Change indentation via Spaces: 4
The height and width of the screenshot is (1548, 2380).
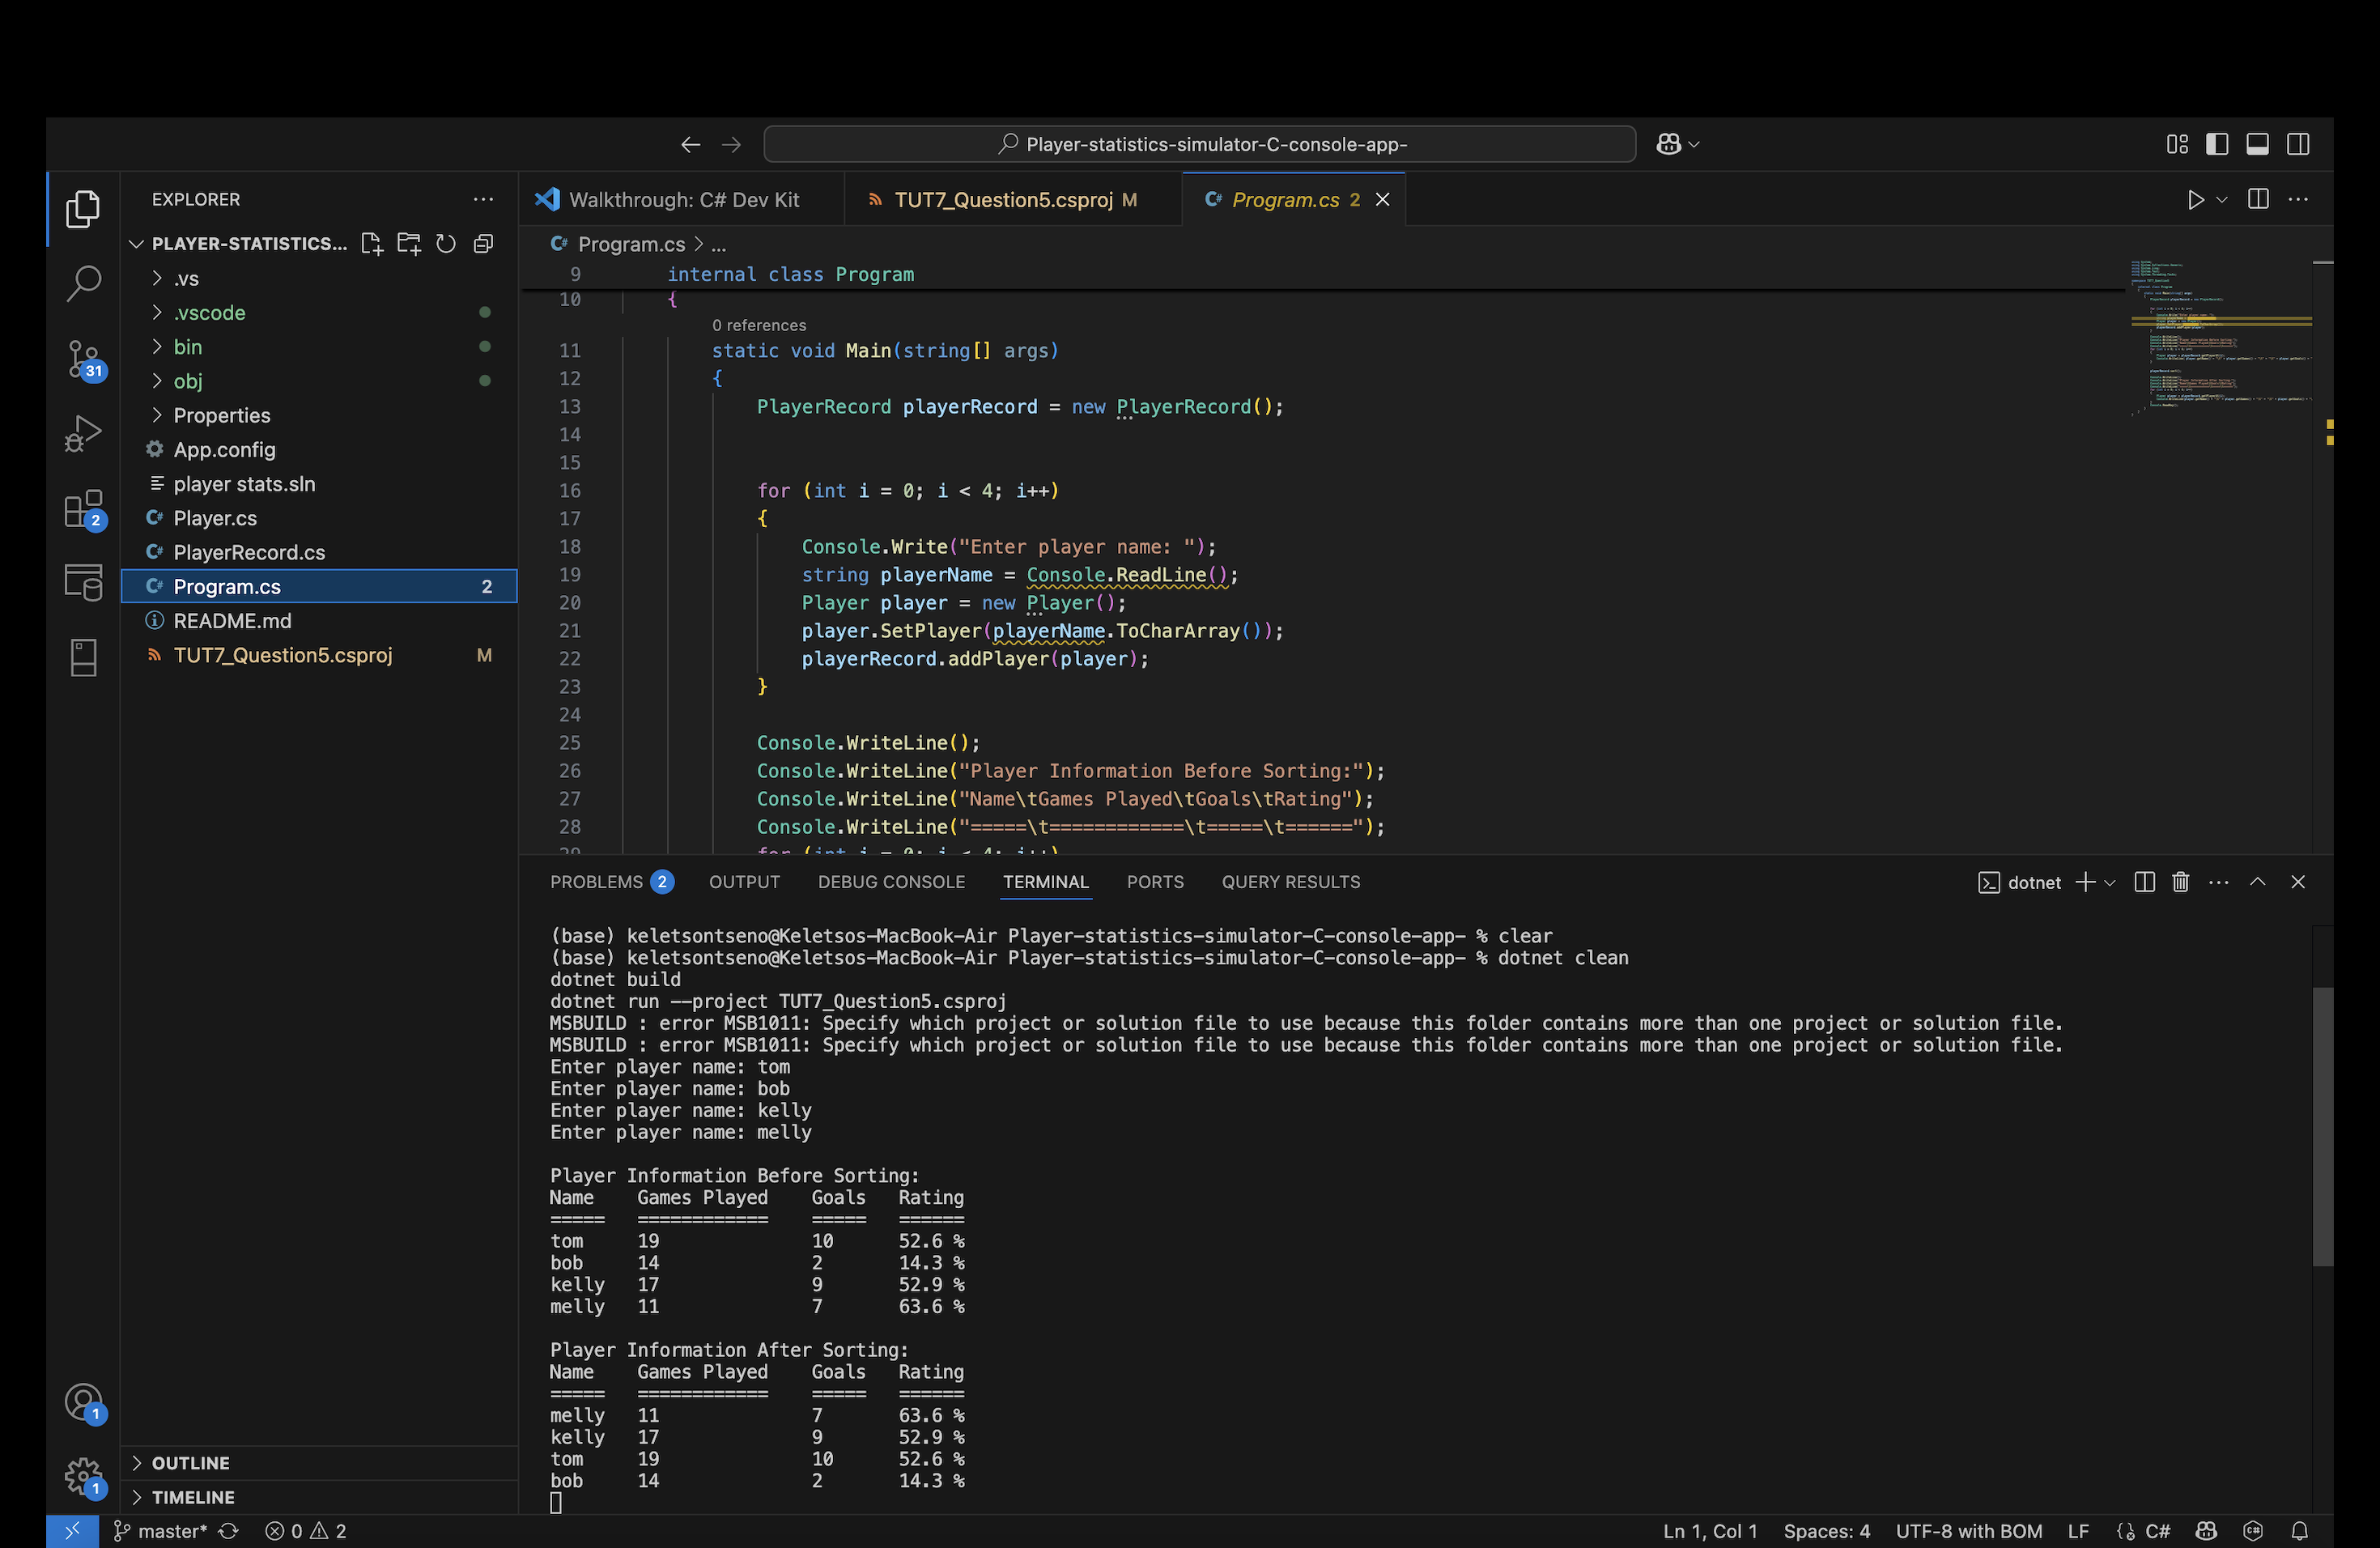(1826, 1531)
